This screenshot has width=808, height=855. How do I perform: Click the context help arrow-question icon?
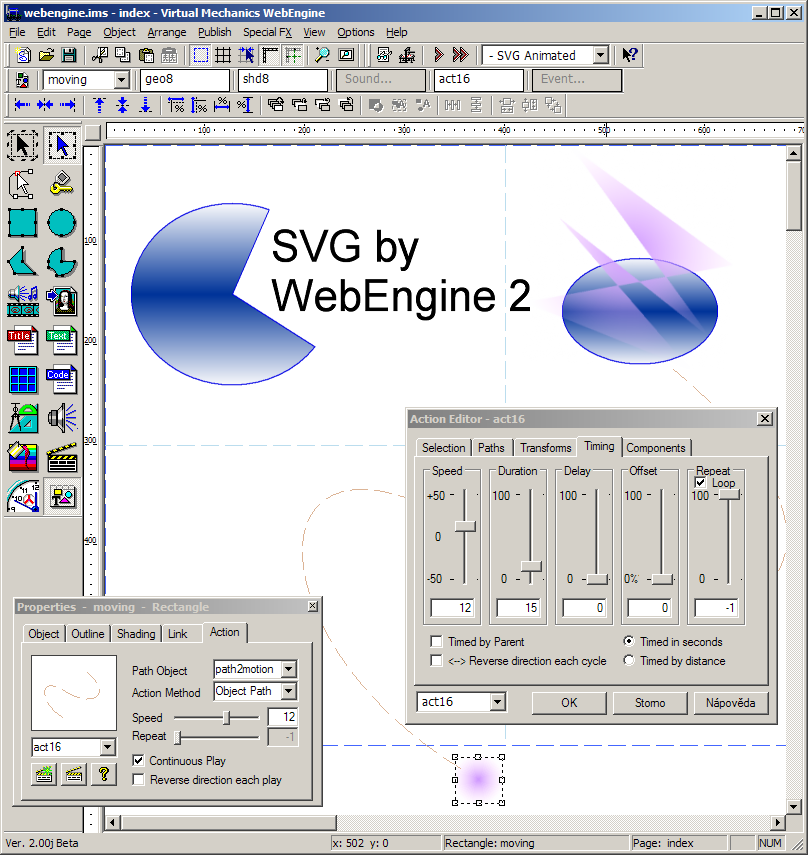tap(630, 55)
